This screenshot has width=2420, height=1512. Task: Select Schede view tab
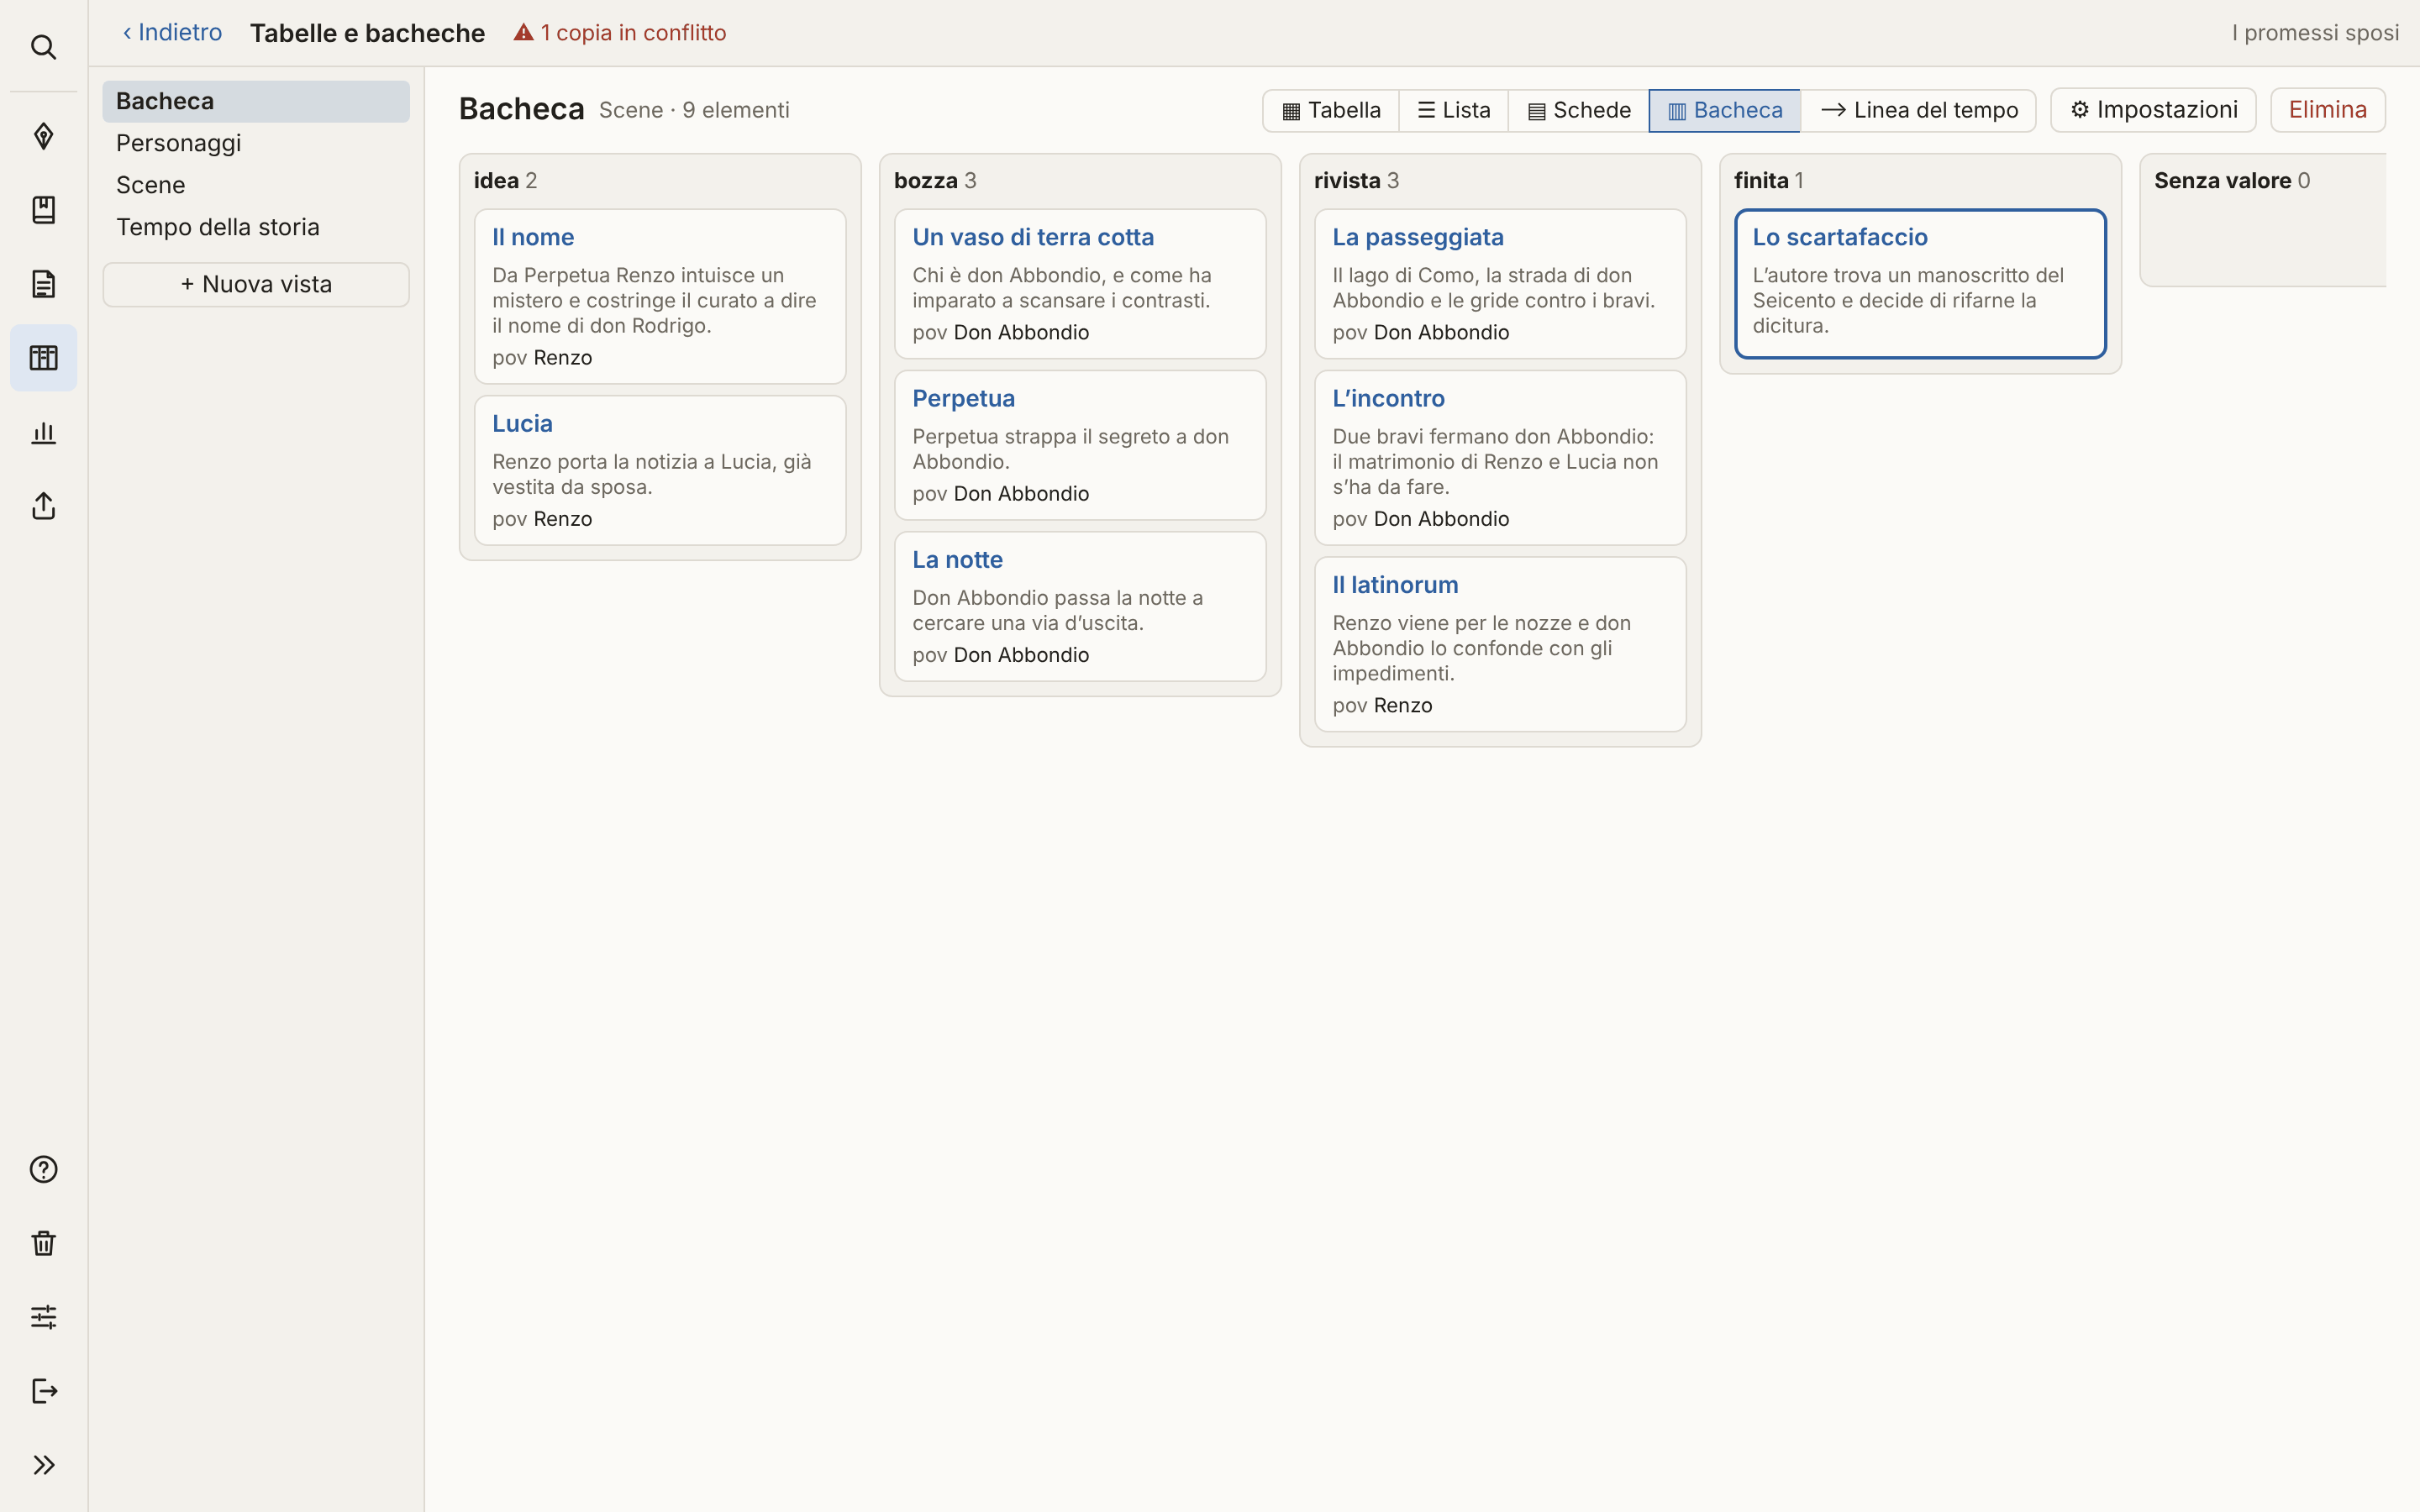[x=1579, y=110]
